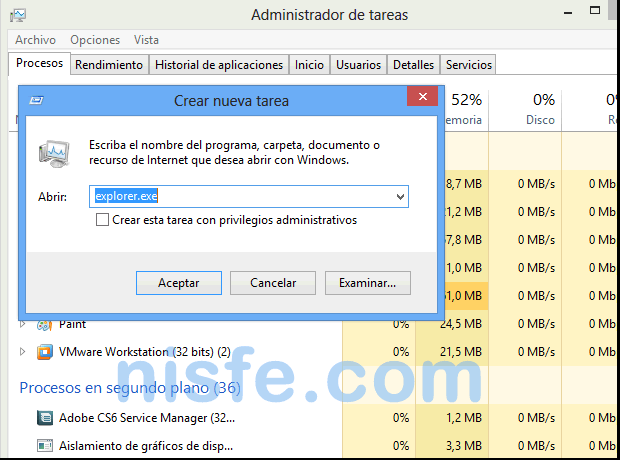Close the Crear nueva tarea dialog
620x460 pixels.
coord(422,99)
